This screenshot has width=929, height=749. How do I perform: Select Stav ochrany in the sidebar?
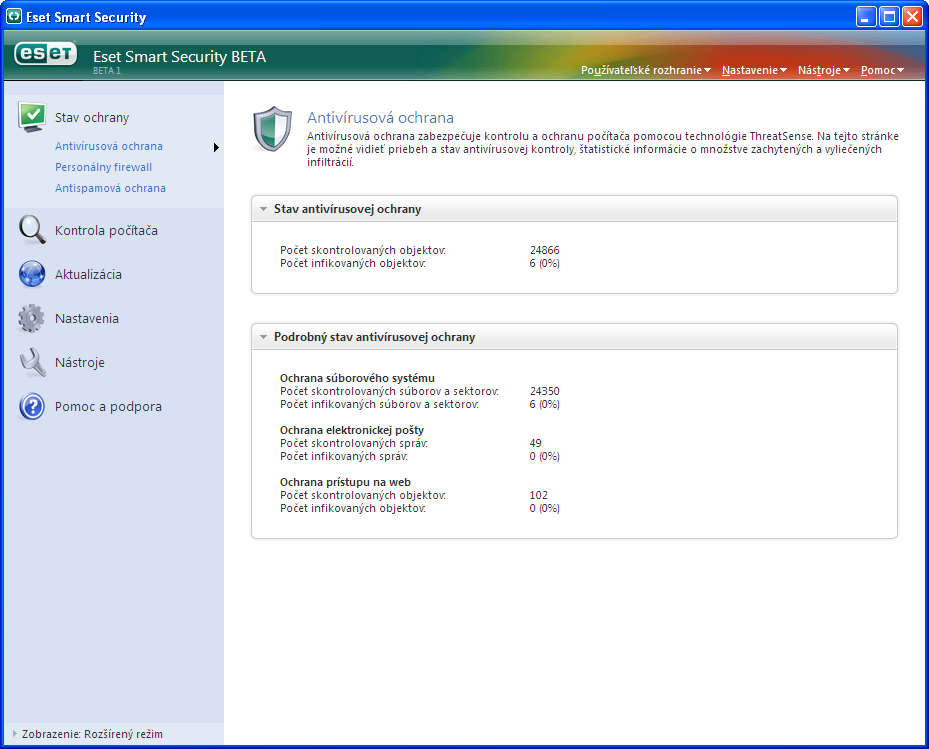(92, 117)
